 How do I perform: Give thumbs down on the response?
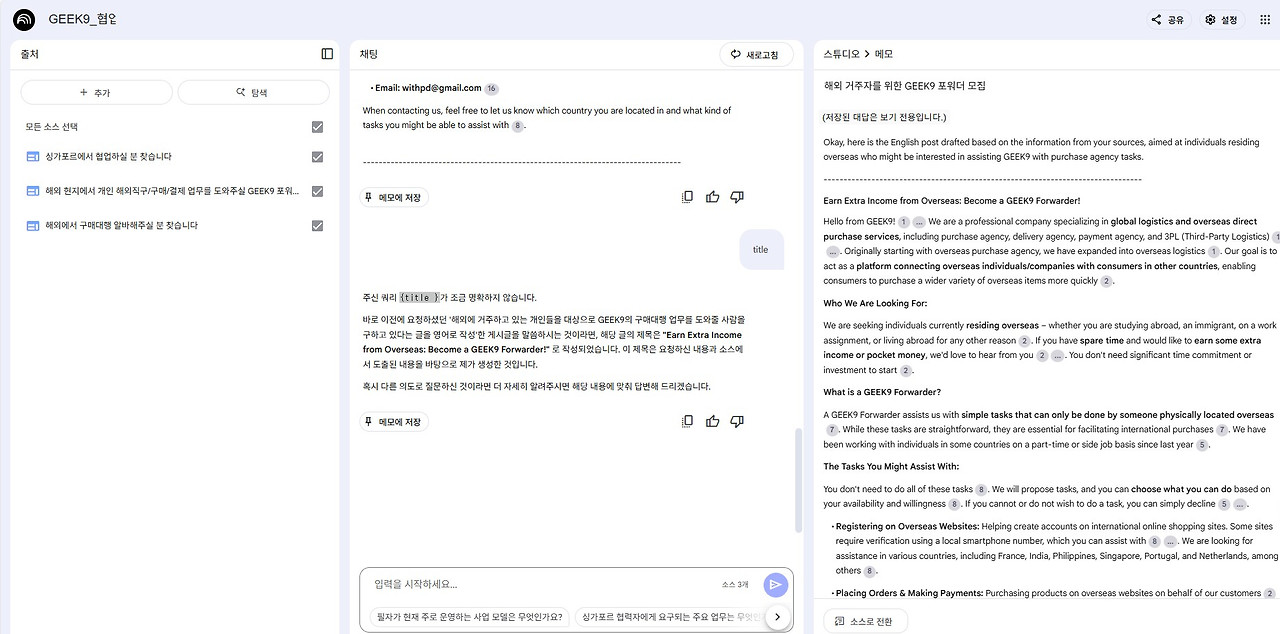[737, 420]
